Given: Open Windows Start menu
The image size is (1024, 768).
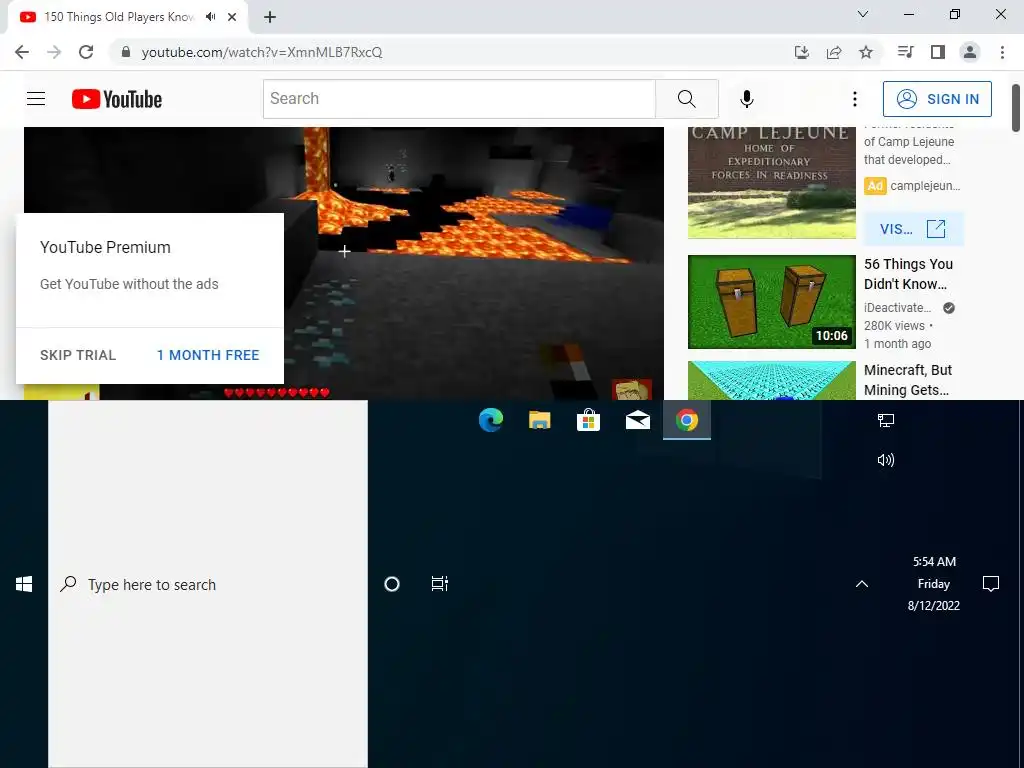Looking at the screenshot, I should [24, 584].
